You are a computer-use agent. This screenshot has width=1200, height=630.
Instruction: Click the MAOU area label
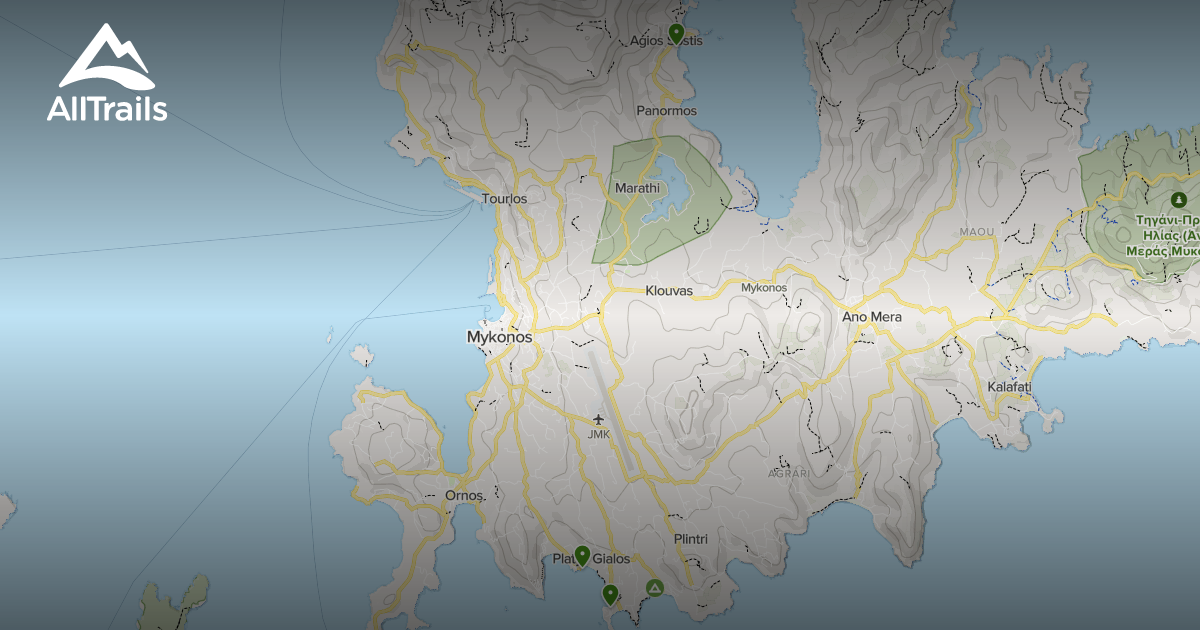coord(977,232)
